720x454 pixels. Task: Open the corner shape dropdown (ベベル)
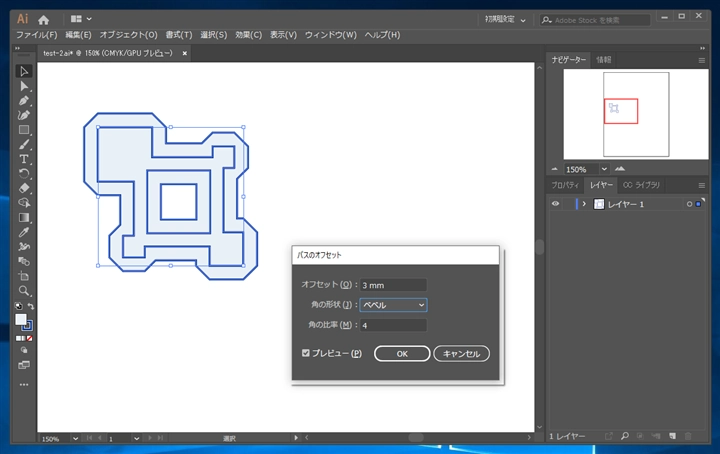pyautogui.click(x=393, y=305)
